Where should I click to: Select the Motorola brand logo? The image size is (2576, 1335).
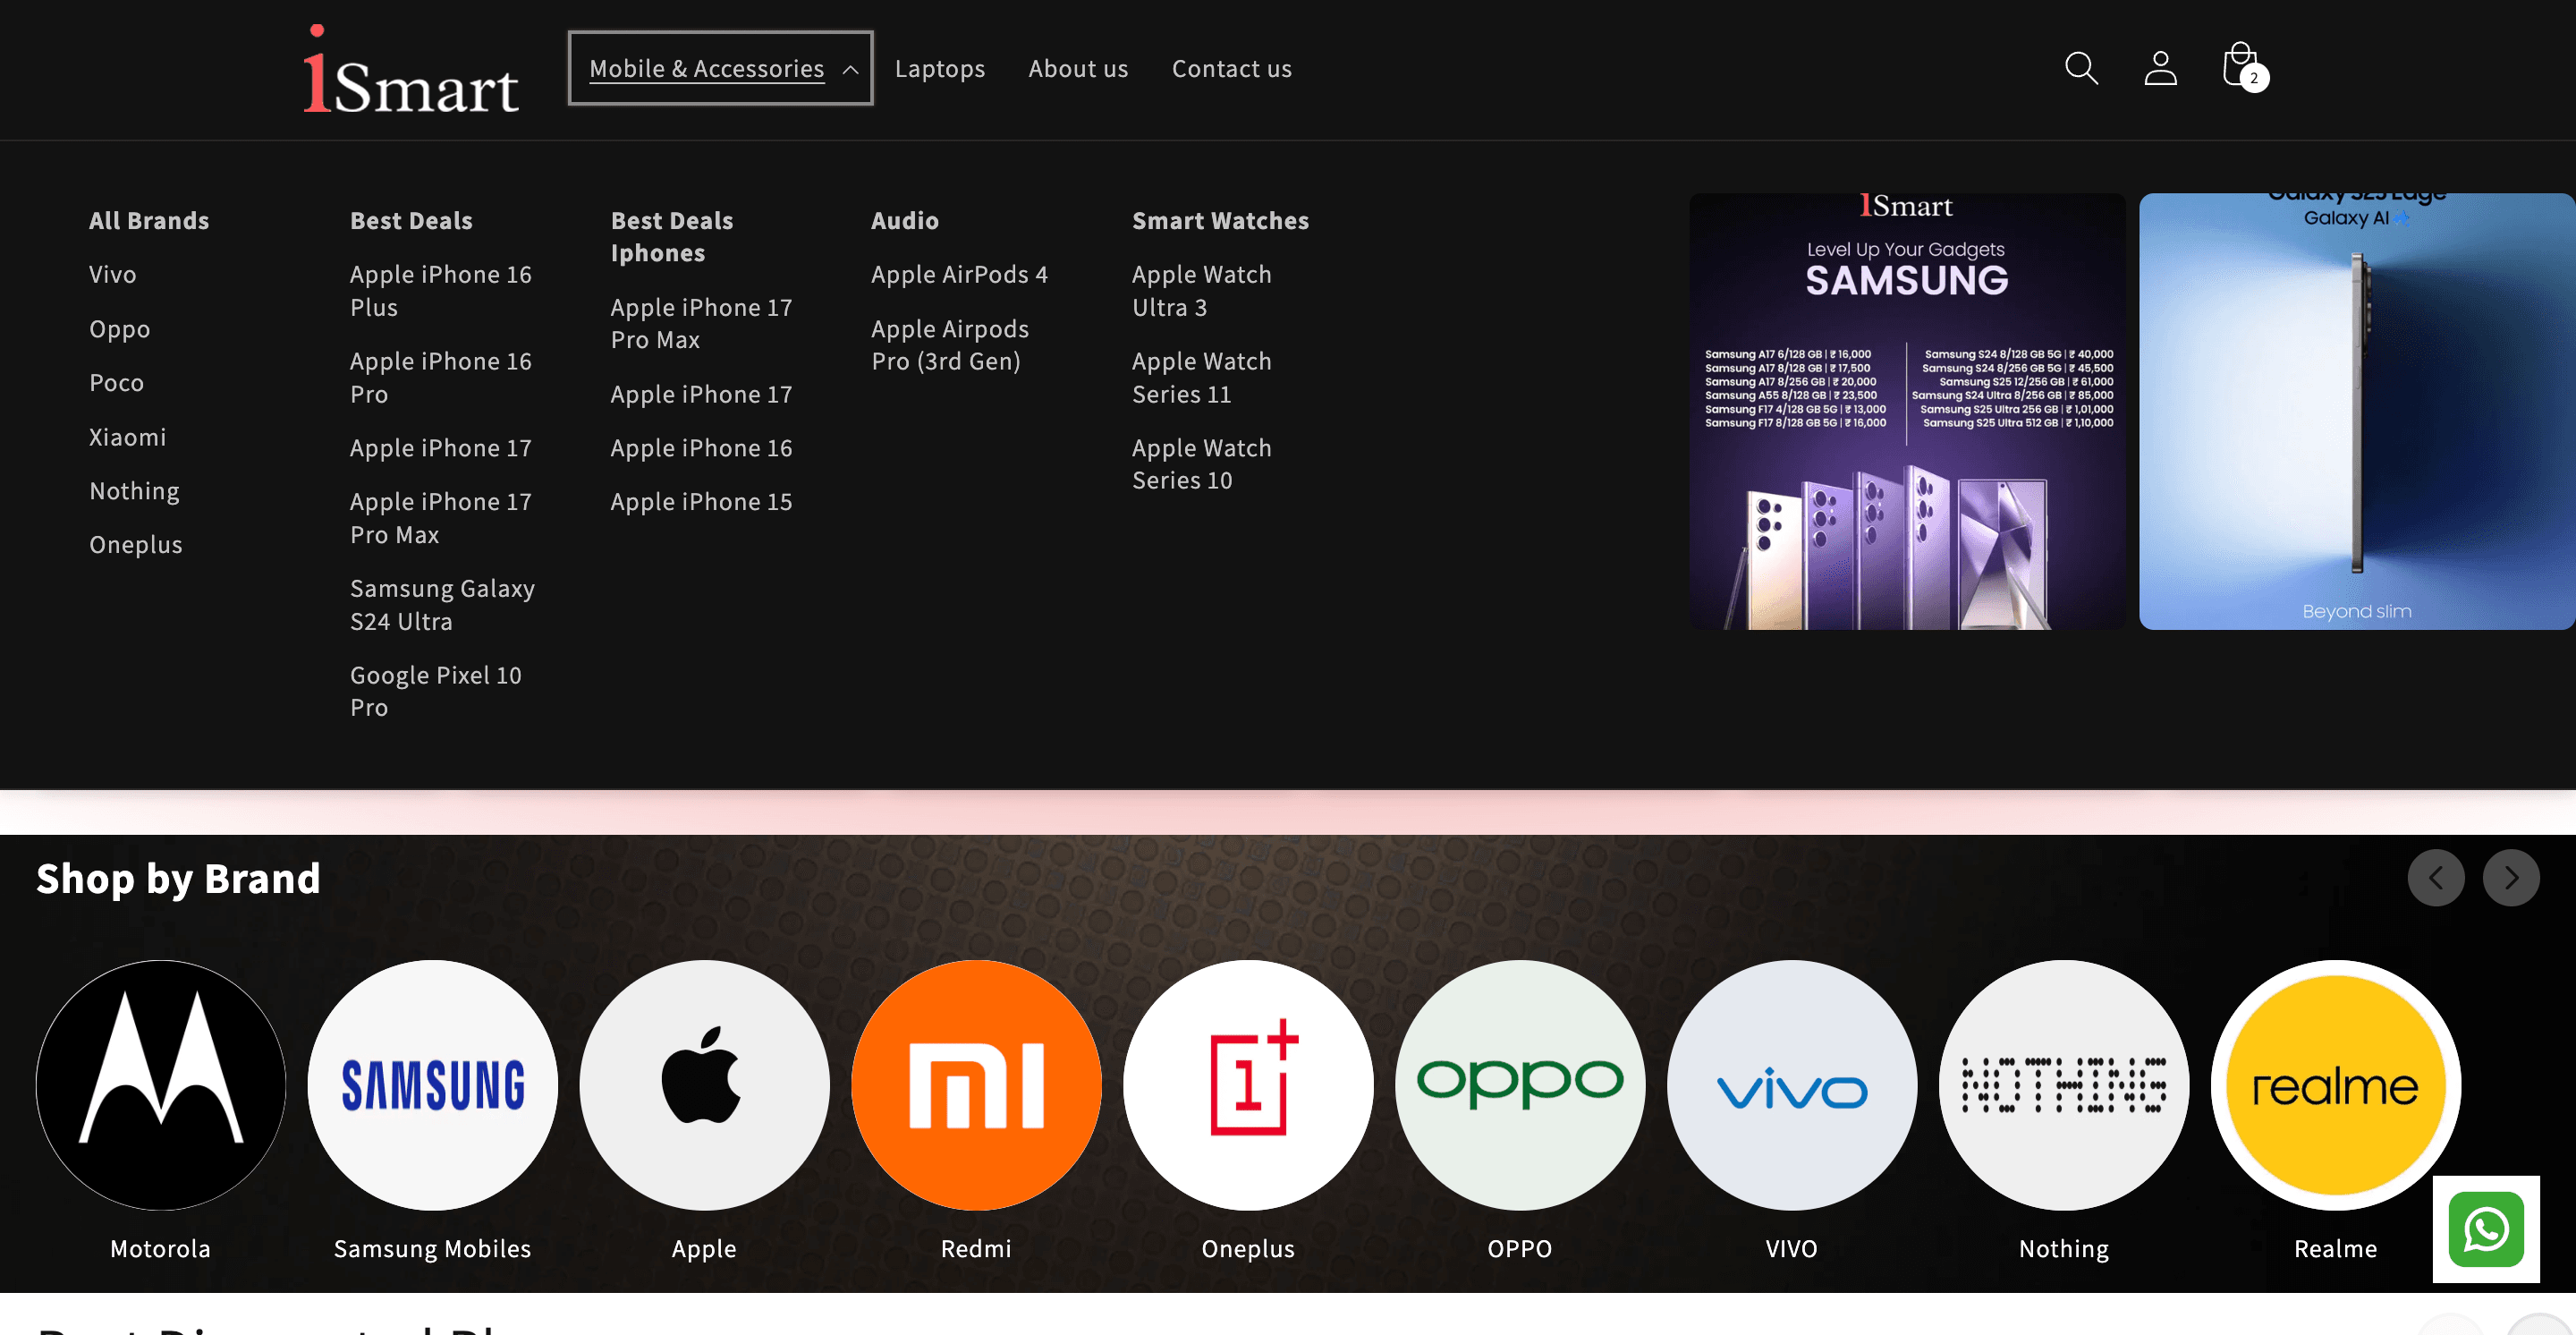point(160,1085)
